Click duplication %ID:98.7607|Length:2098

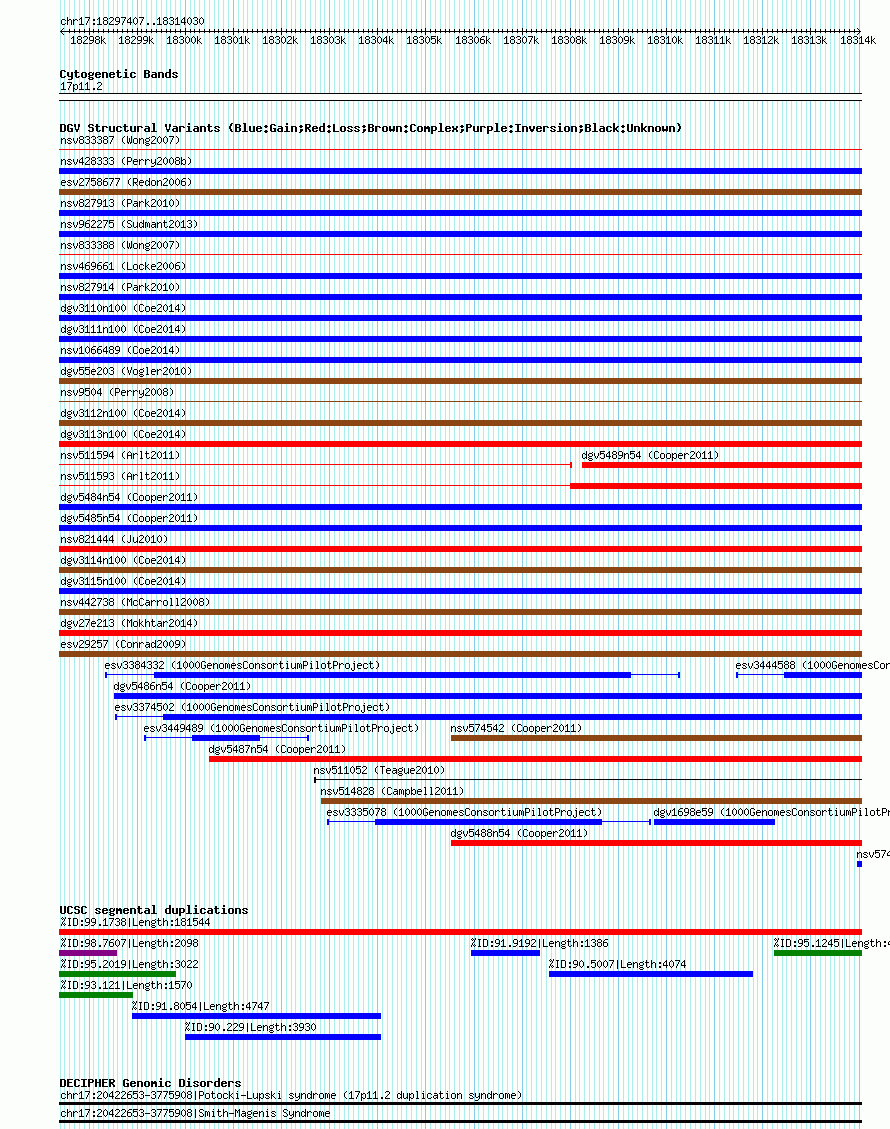pos(129,943)
